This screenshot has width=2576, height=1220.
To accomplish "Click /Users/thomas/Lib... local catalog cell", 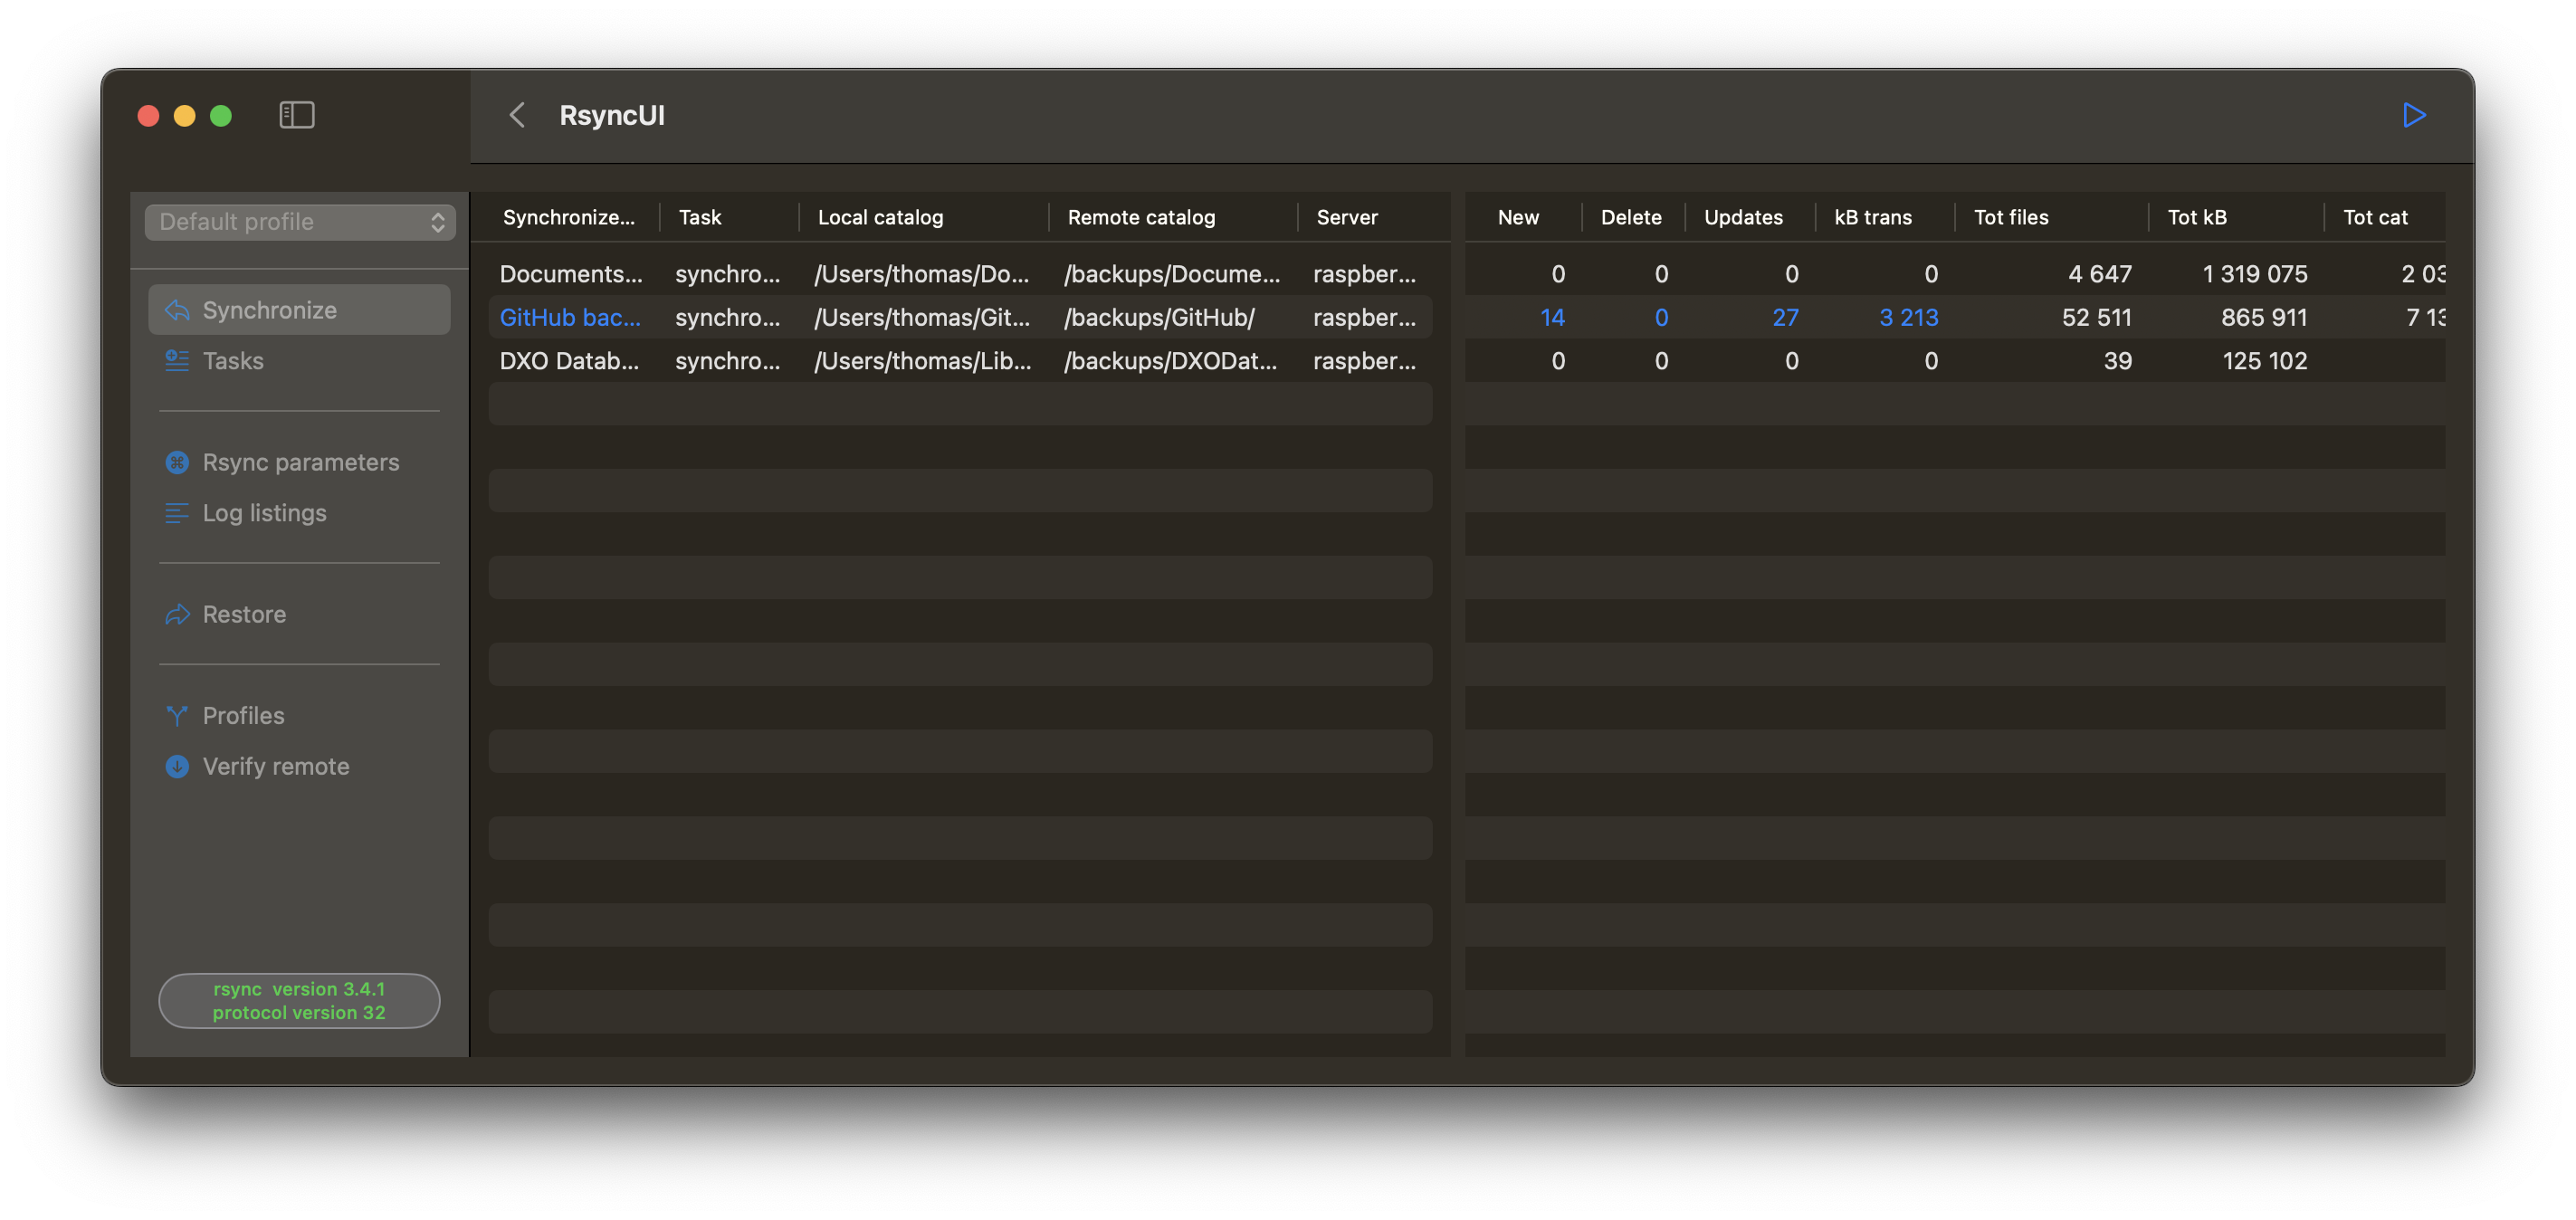I will 922,360.
